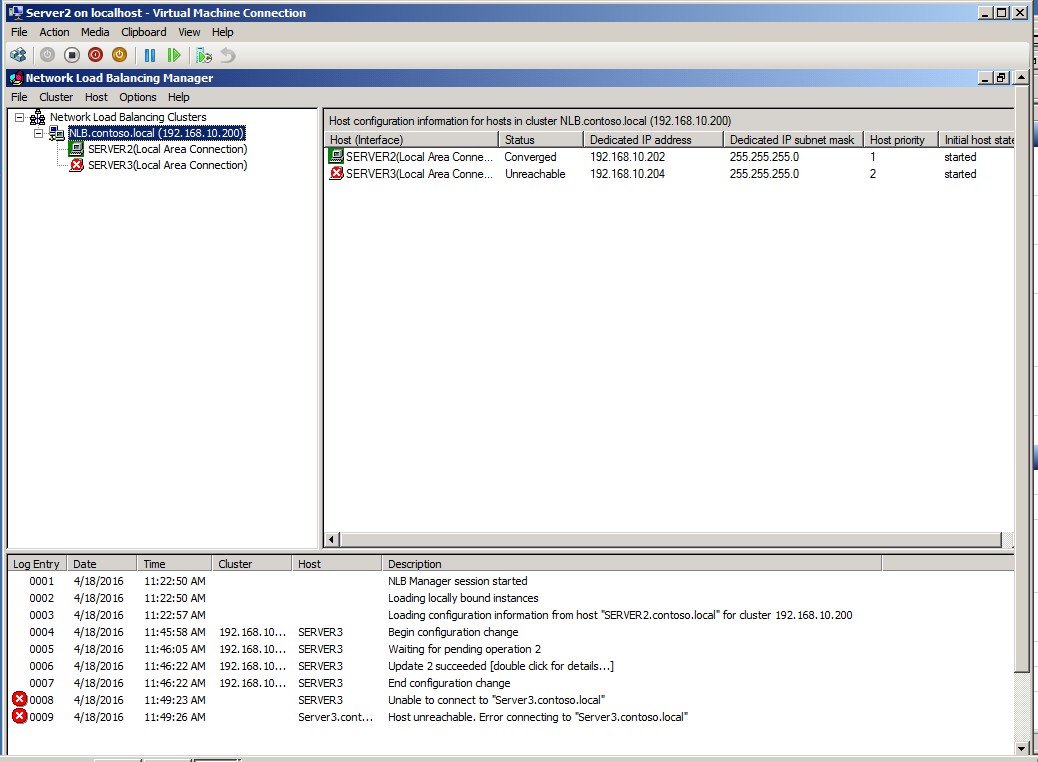The height and width of the screenshot is (762, 1038).
Task: Click the Start virtual machine toolbar icon
Action: (x=48, y=55)
